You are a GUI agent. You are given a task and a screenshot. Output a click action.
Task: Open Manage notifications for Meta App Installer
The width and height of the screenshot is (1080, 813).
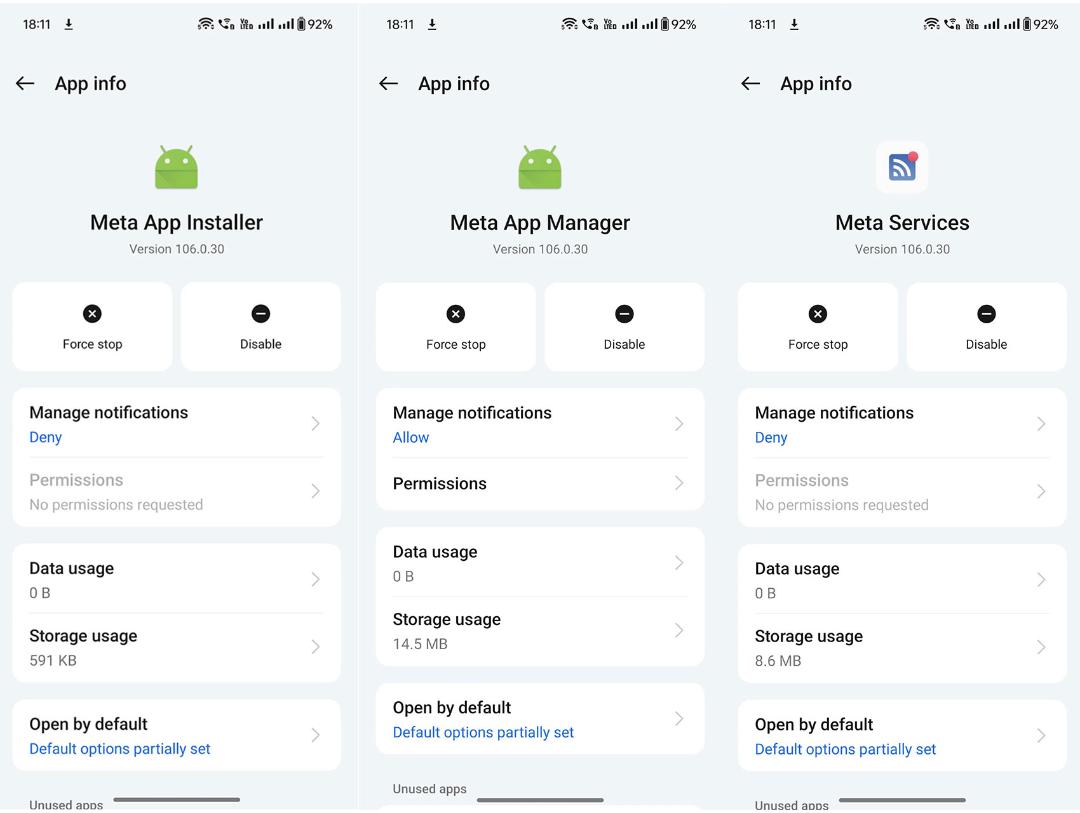176,424
